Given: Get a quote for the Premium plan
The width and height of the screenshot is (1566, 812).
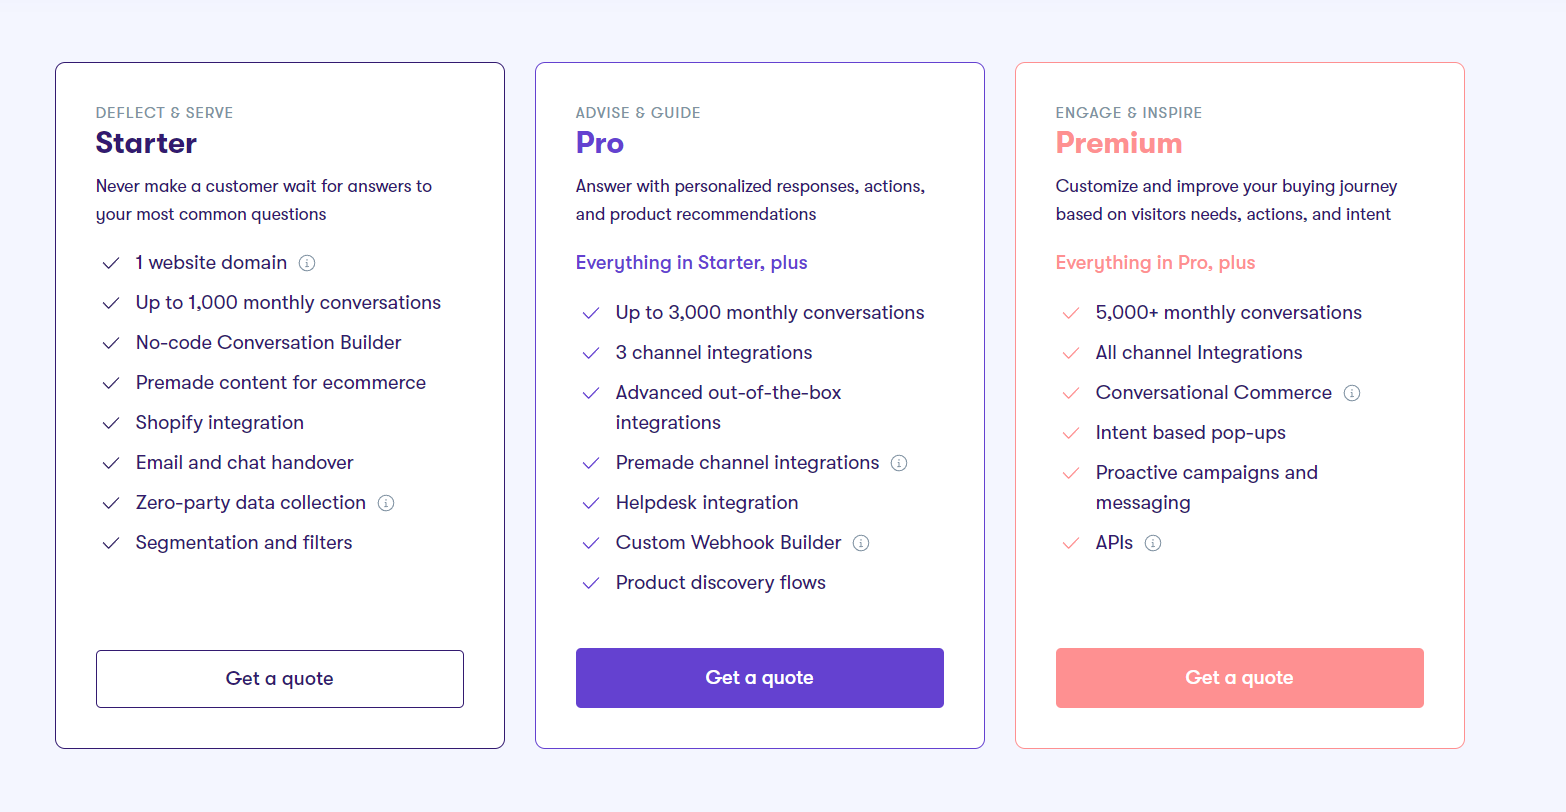Looking at the screenshot, I should (1240, 678).
